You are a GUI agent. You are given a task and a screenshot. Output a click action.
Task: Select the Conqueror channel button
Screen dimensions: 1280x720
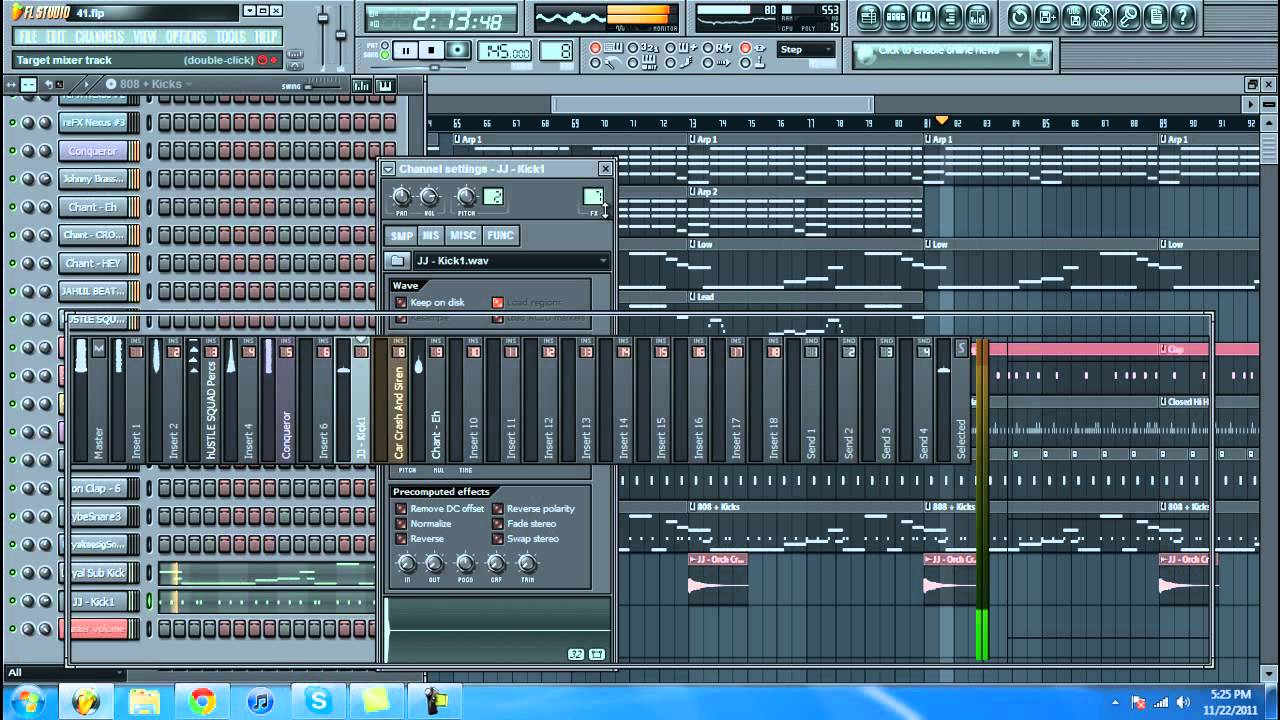coord(93,151)
